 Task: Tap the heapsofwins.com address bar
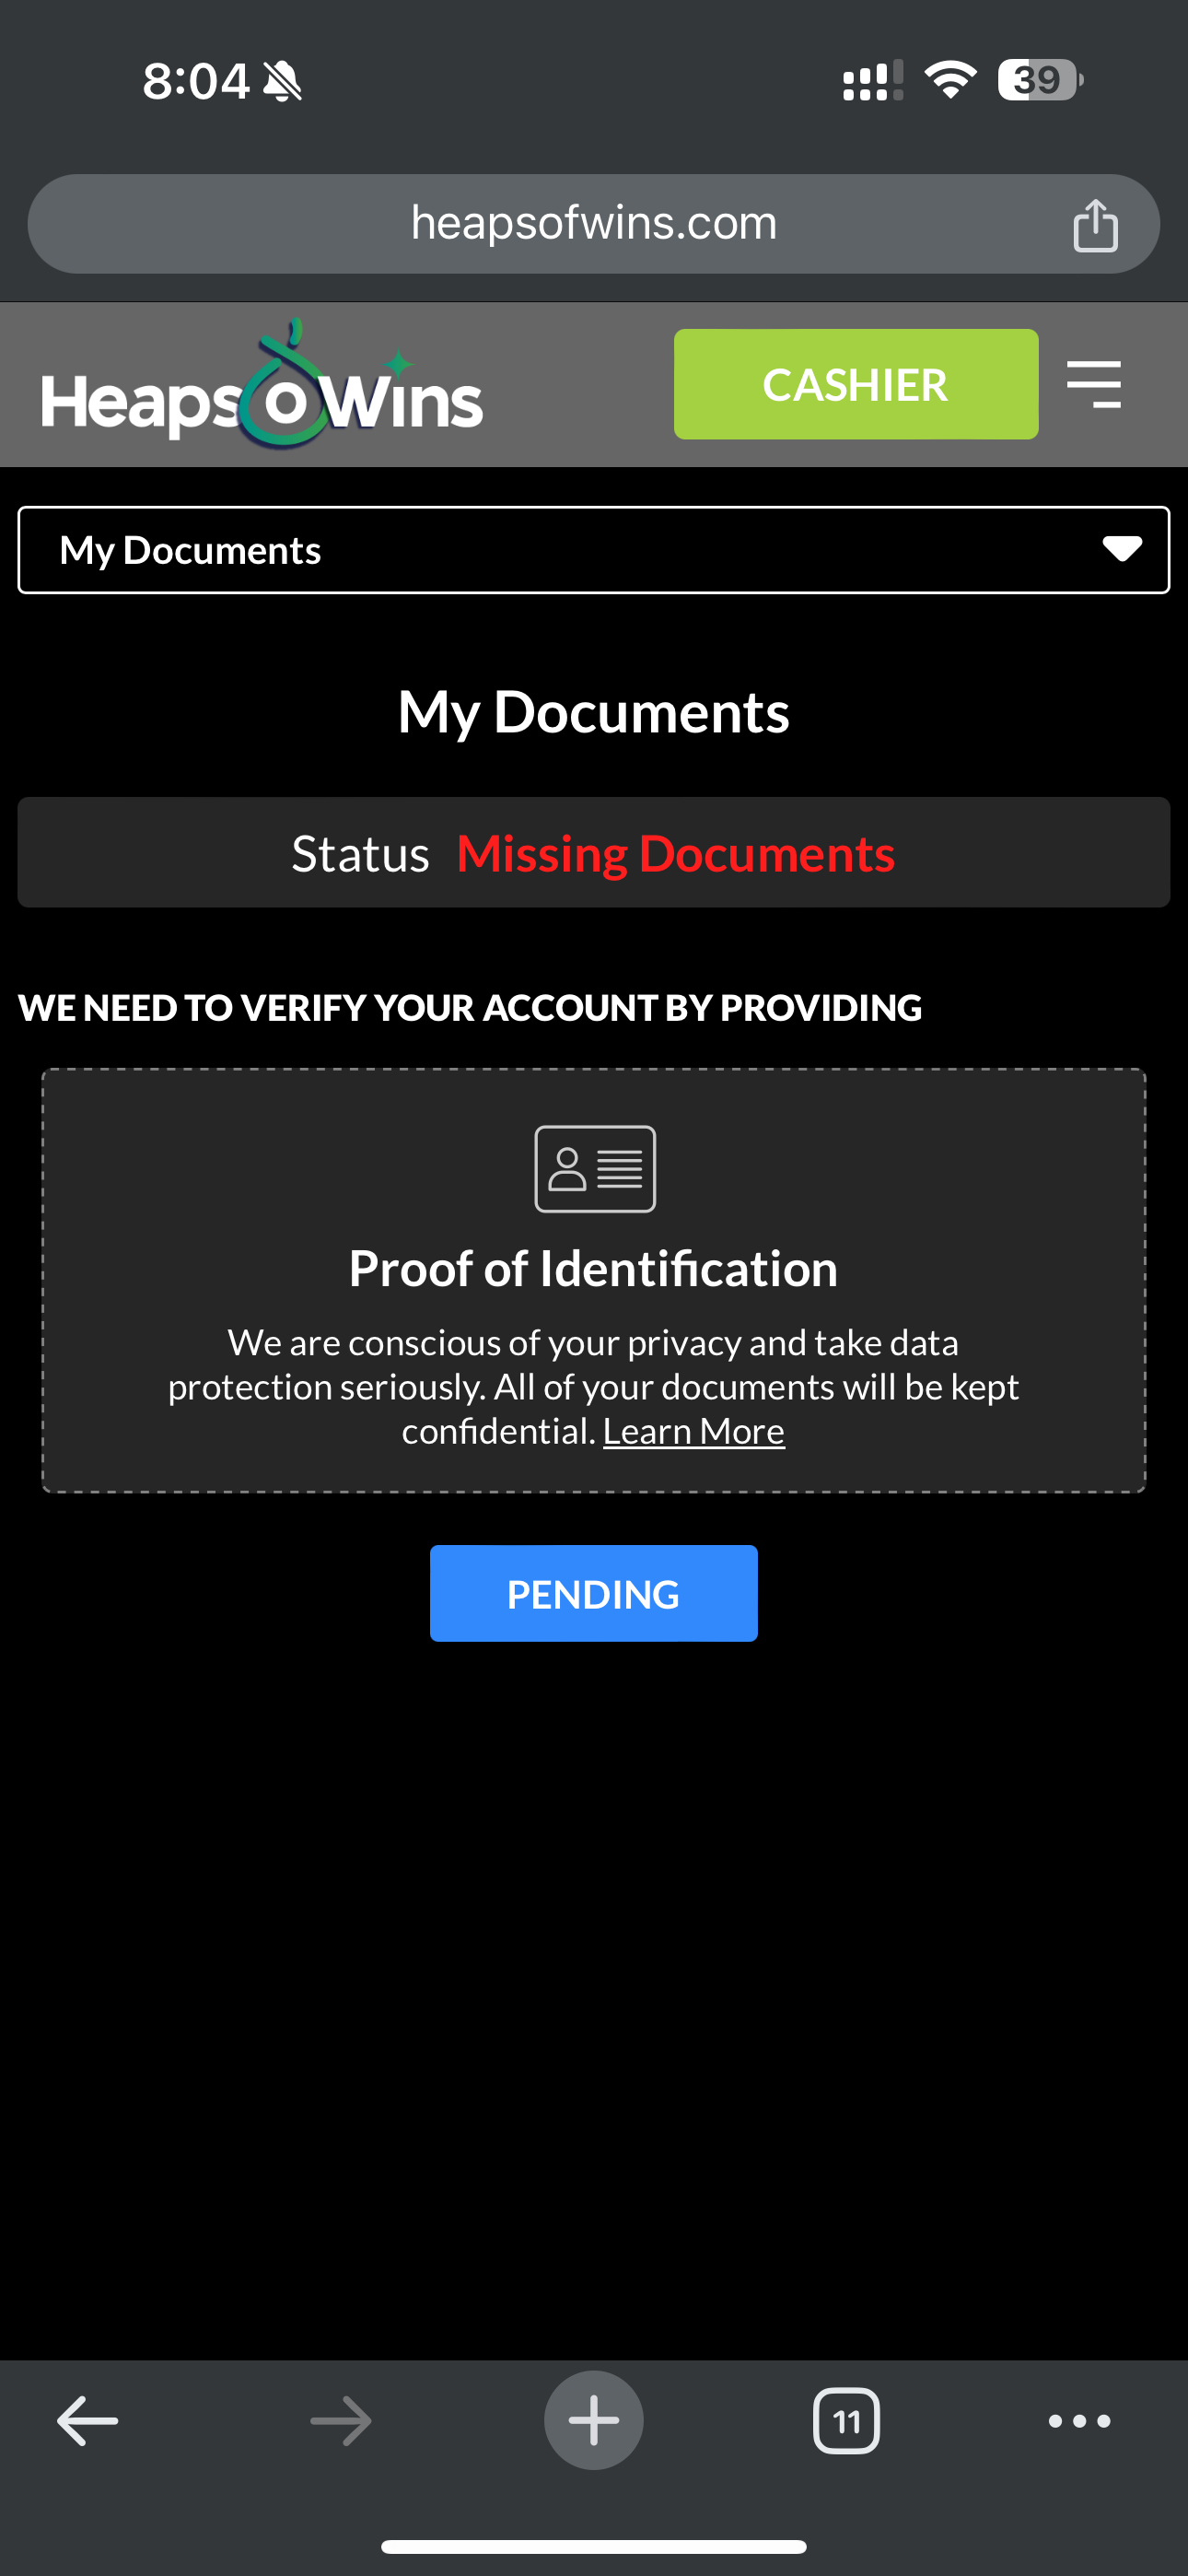[x=593, y=224]
